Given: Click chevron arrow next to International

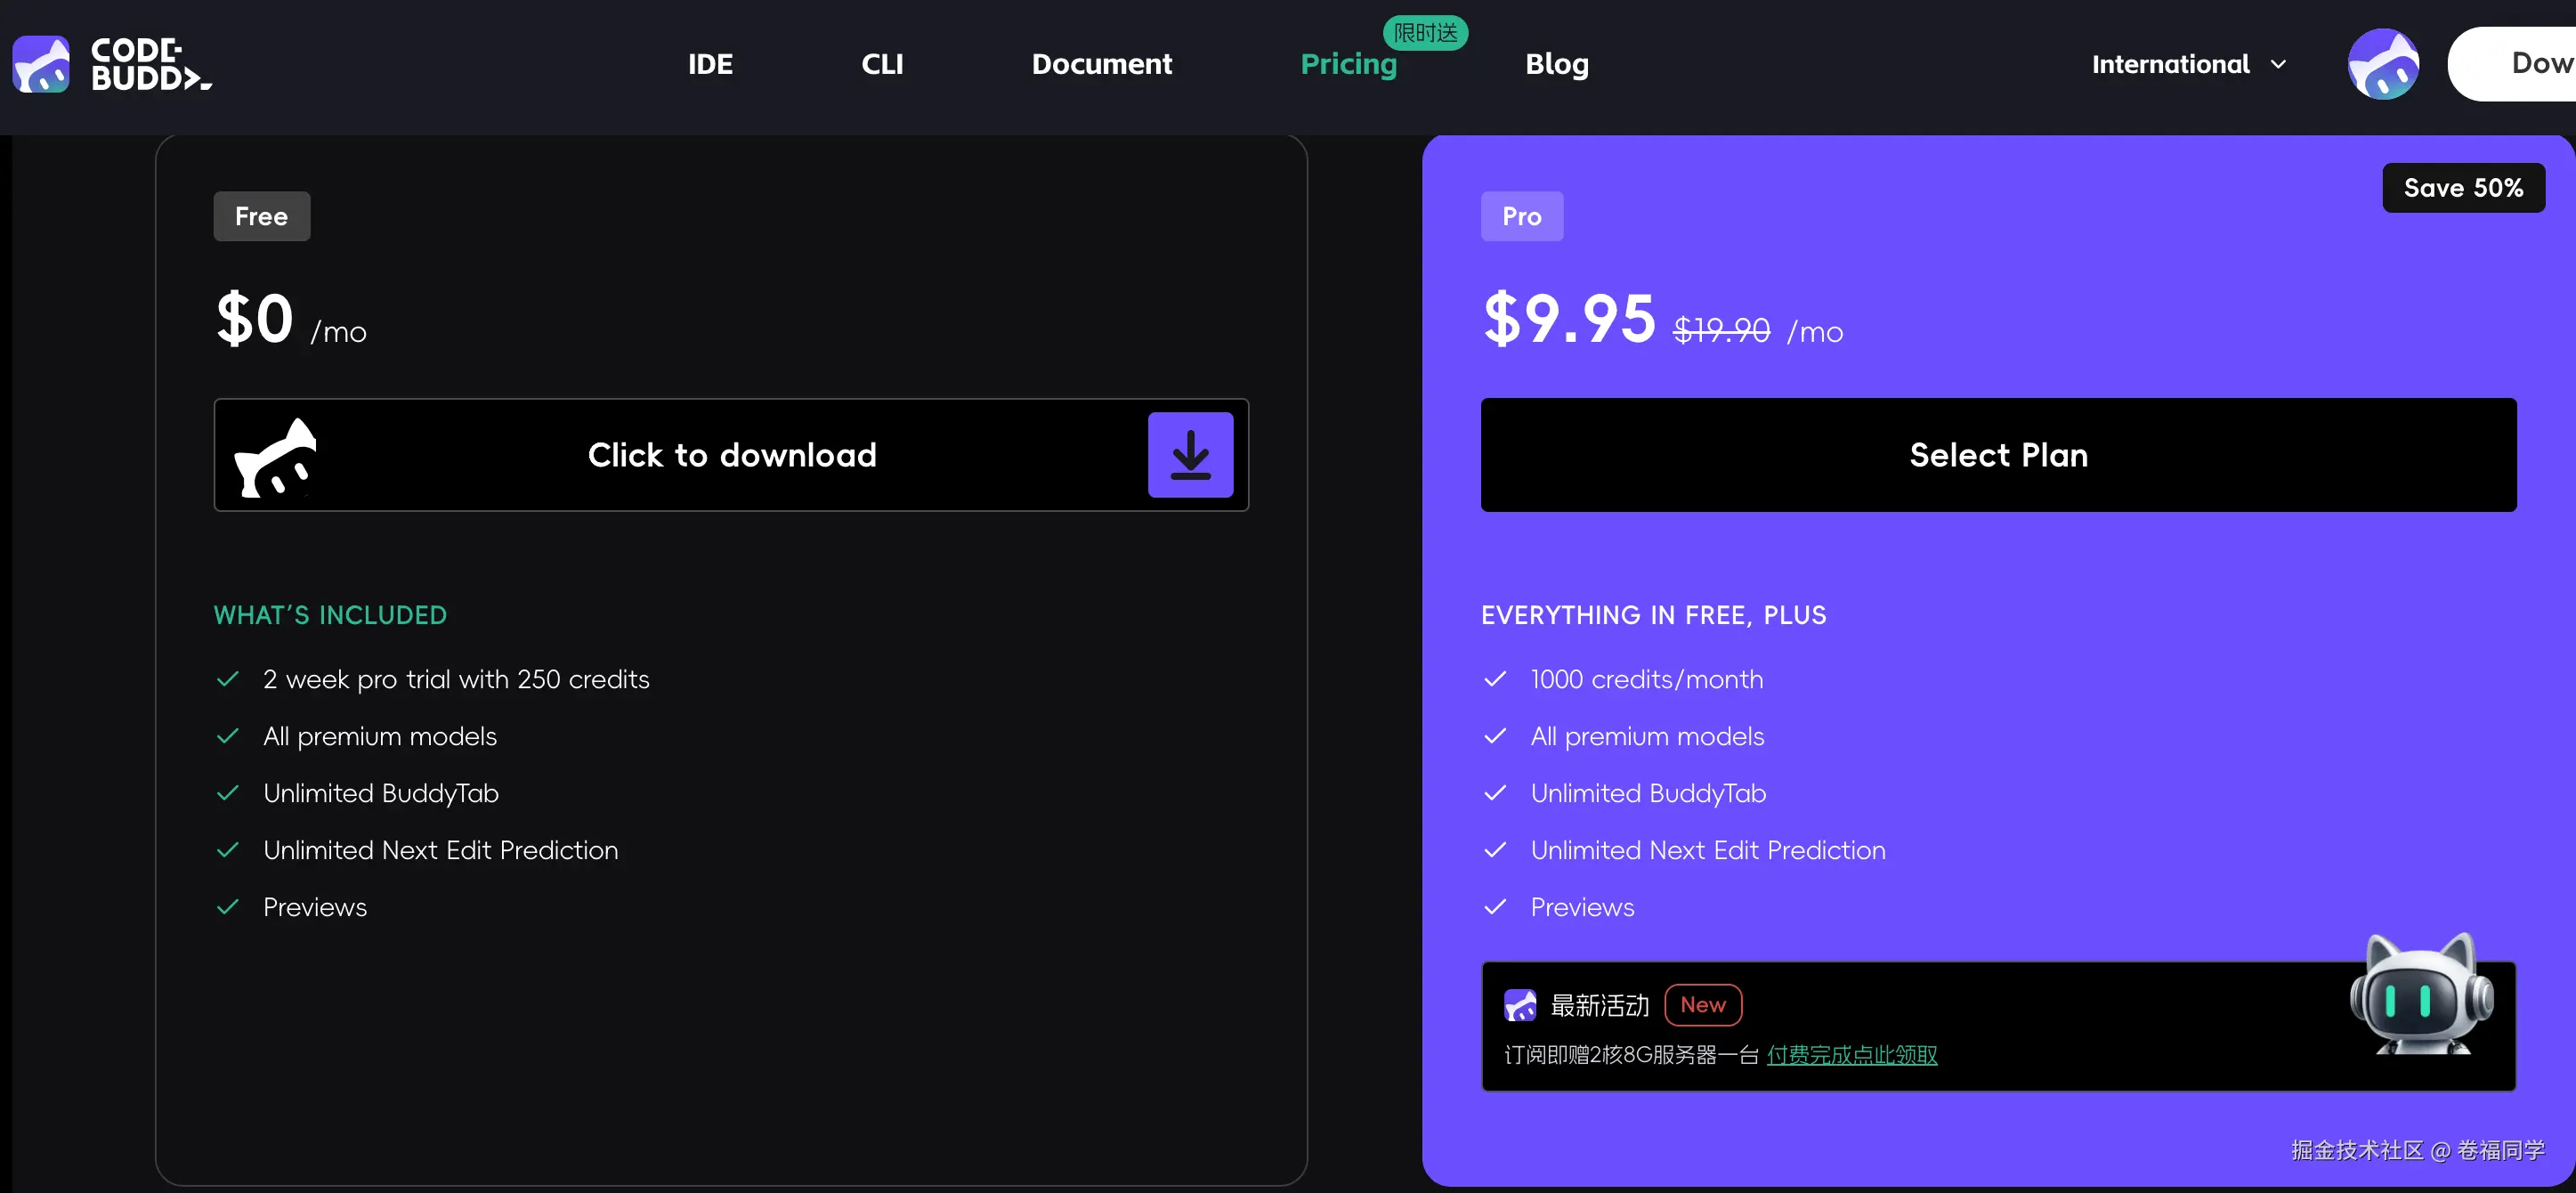Looking at the screenshot, I should tap(2278, 64).
